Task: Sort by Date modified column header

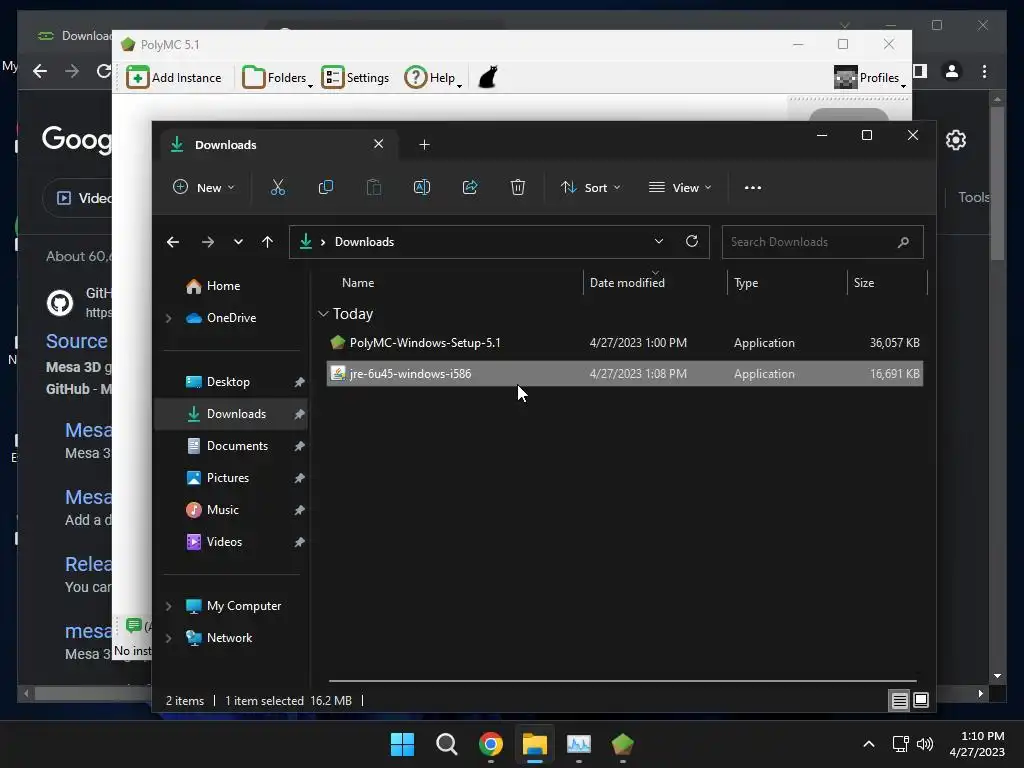Action: 627,283
